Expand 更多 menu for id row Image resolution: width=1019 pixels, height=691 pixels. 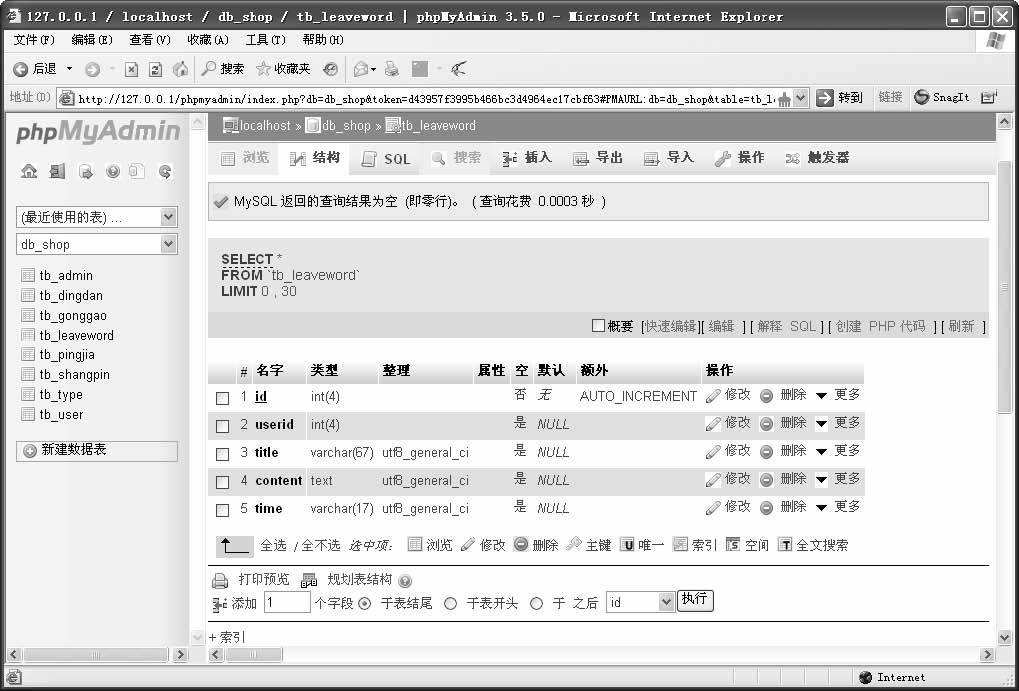point(838,395)
